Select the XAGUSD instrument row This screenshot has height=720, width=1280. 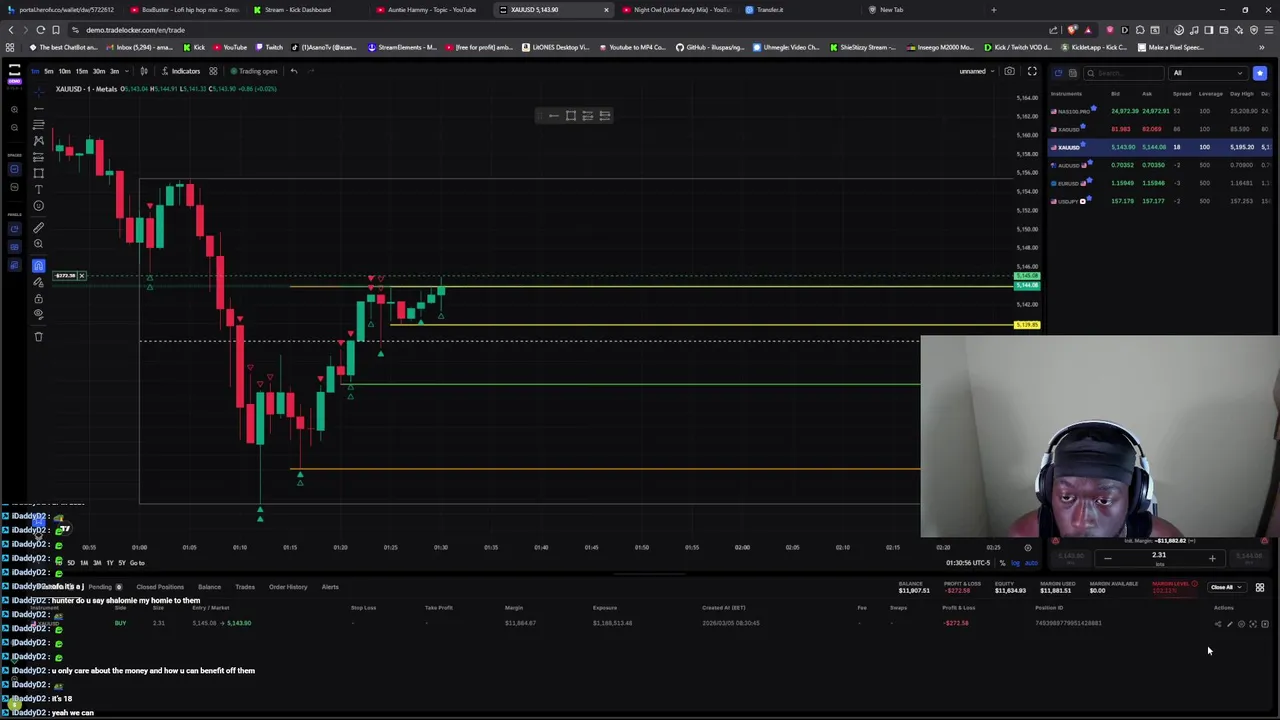1160,129
